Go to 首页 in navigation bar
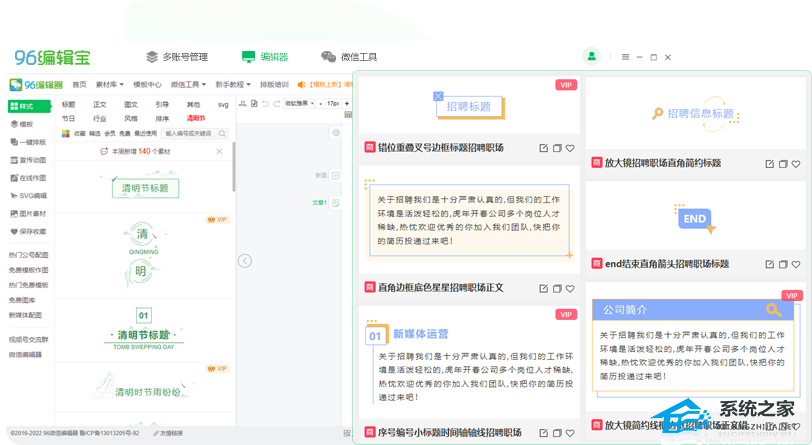Screen dimensions: 812x445 [79, 84]
